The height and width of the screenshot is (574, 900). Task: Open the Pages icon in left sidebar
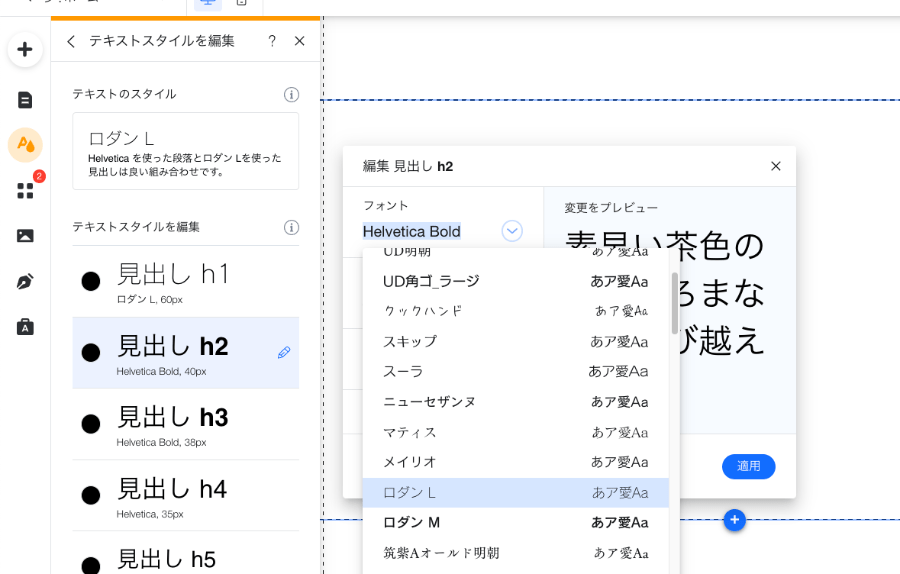point(25,100)
